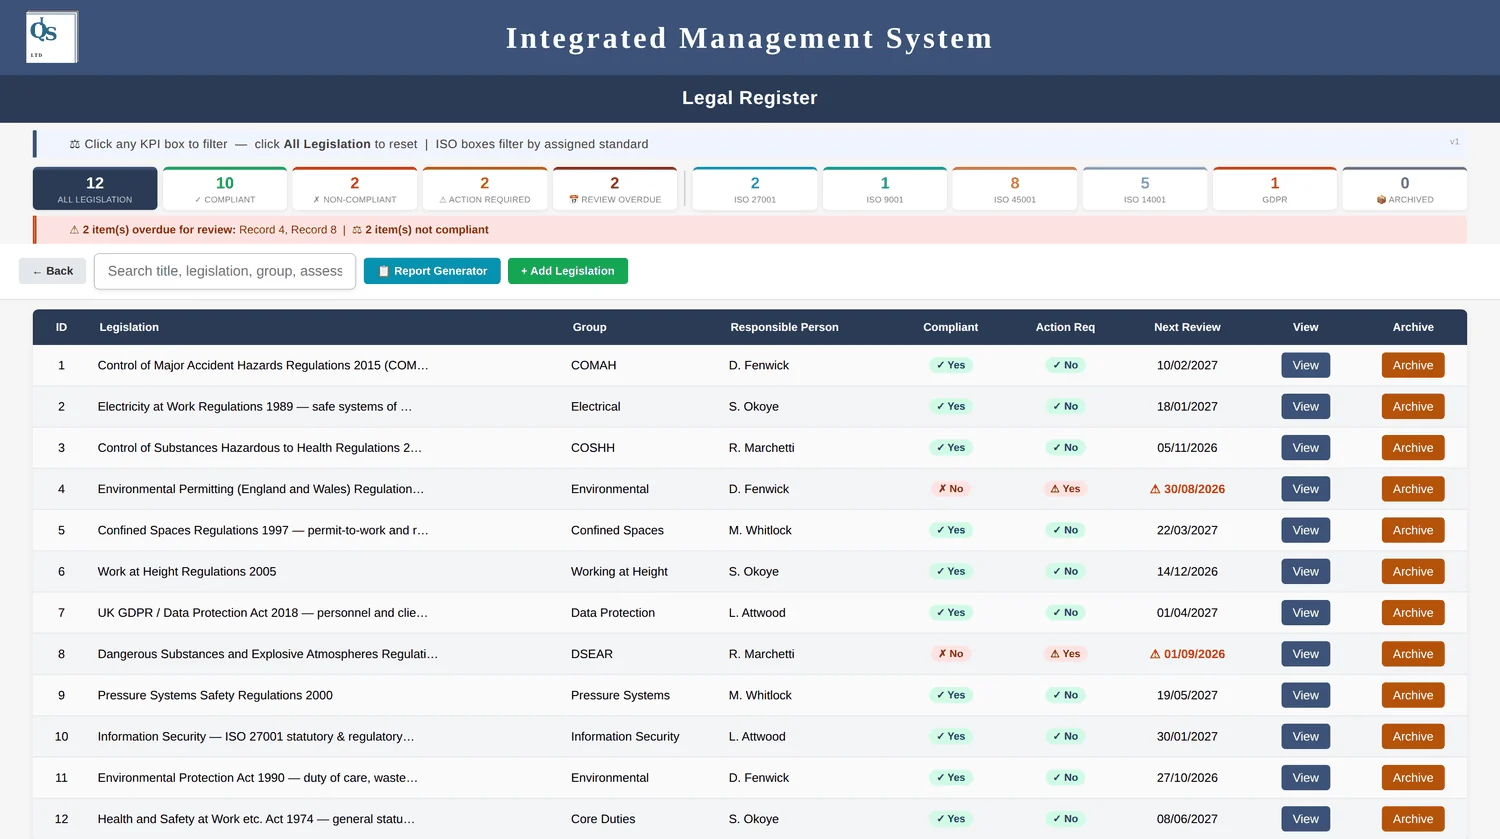
Task: View the Work at Height Regulations record
Action: 1306,572
